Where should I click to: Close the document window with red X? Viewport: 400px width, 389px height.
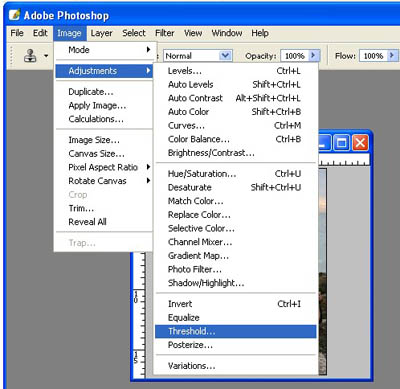360,143
